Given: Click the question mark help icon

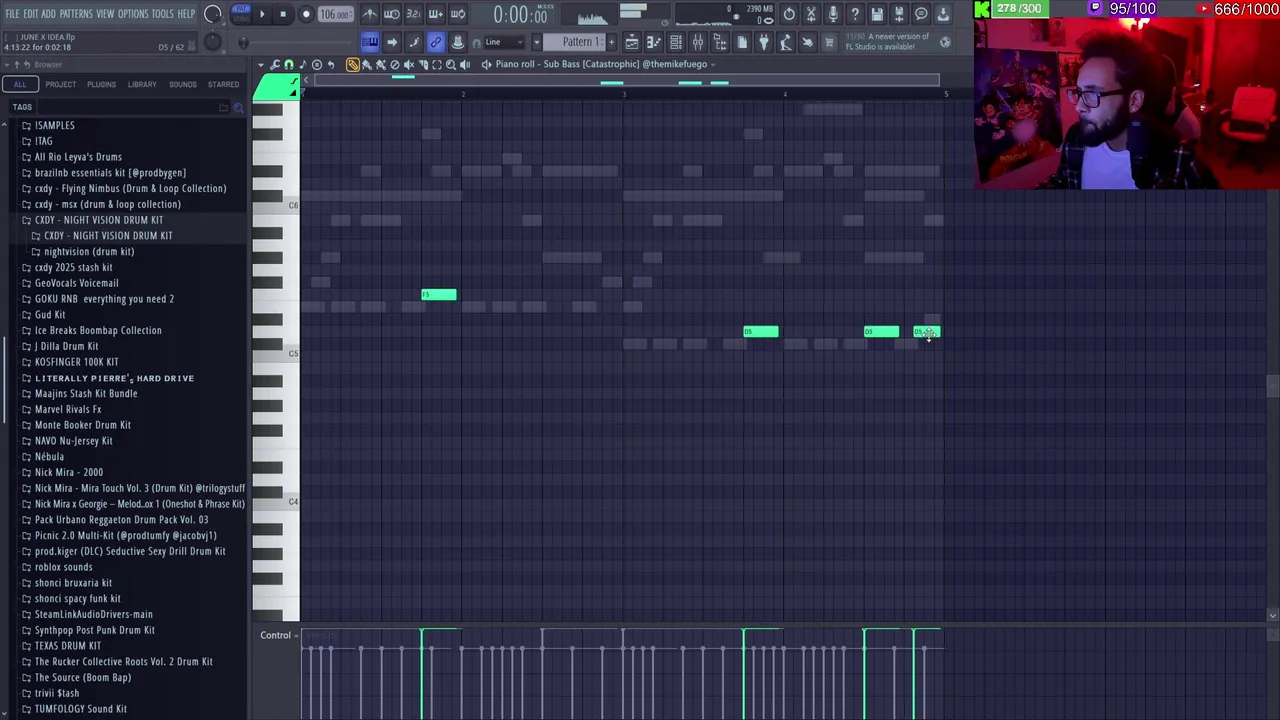Looking at the screenshot, I should point(855,14).
